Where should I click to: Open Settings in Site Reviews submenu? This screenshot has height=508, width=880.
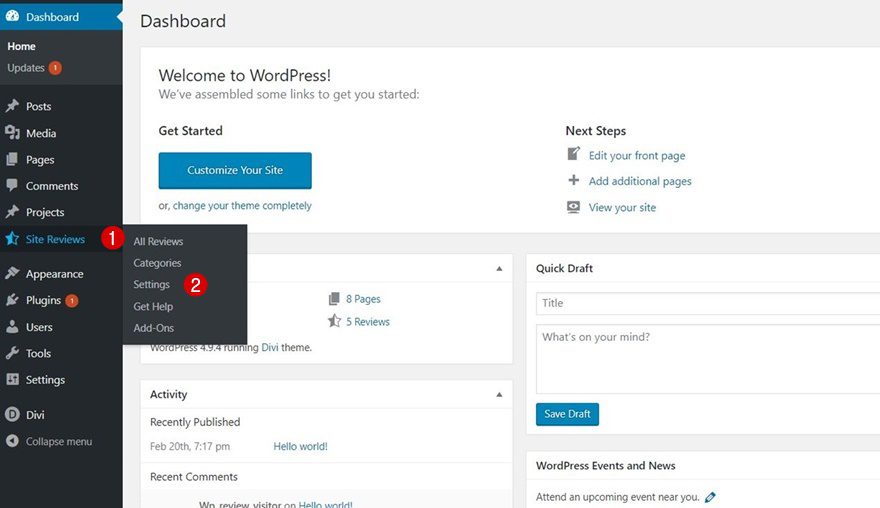coord(152,285)
